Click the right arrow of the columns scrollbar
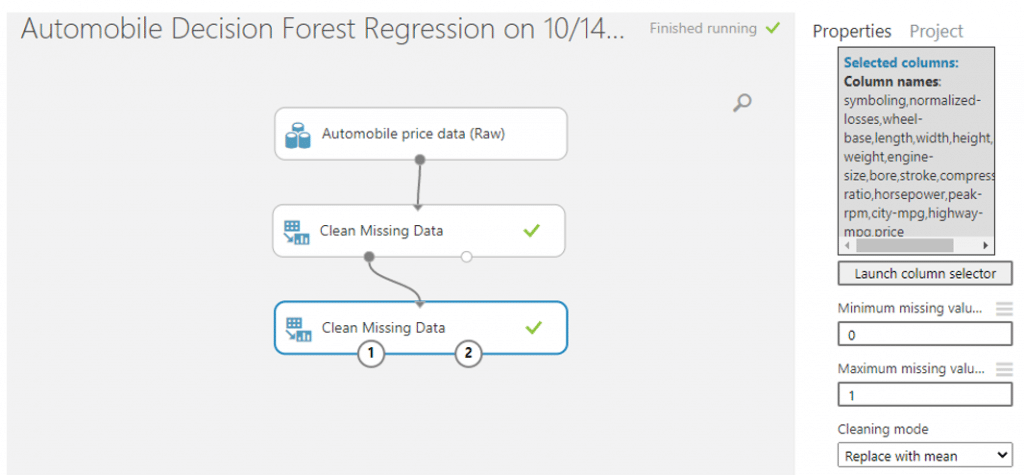Screen dimensions: 1024x475 click(x=985, y=246)
